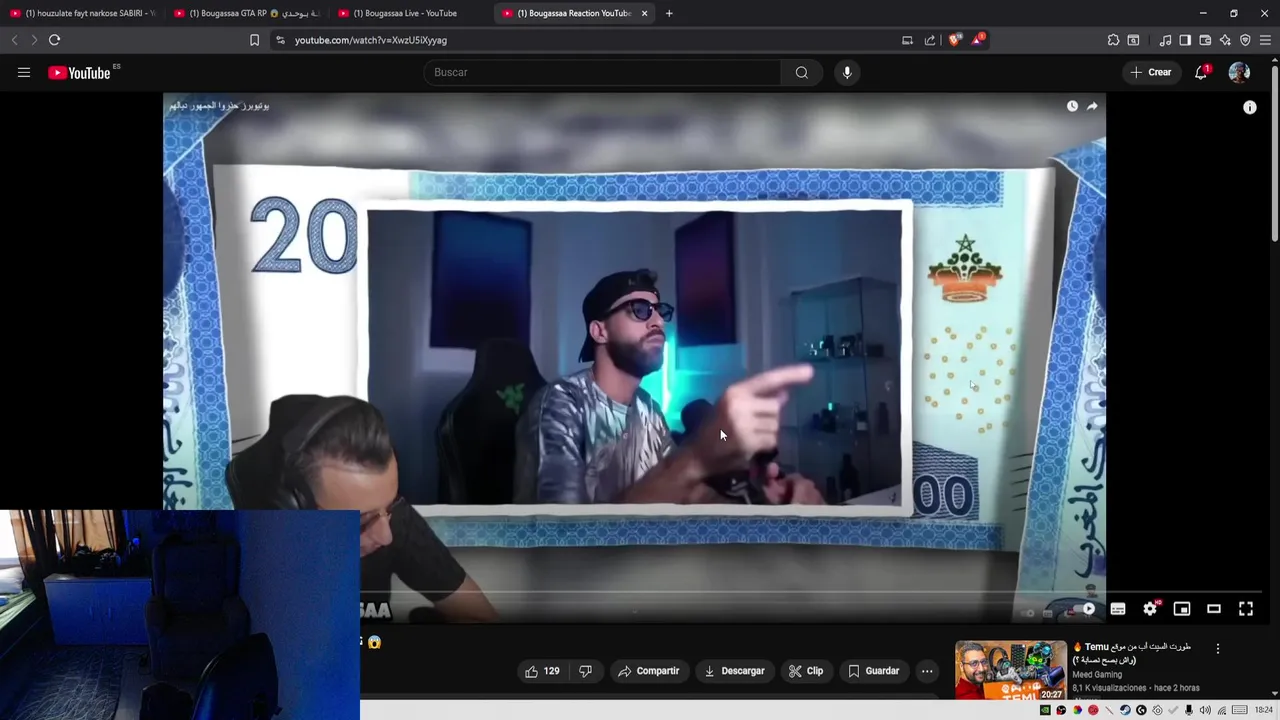Click the Crear button

[x=1151, y=72]
